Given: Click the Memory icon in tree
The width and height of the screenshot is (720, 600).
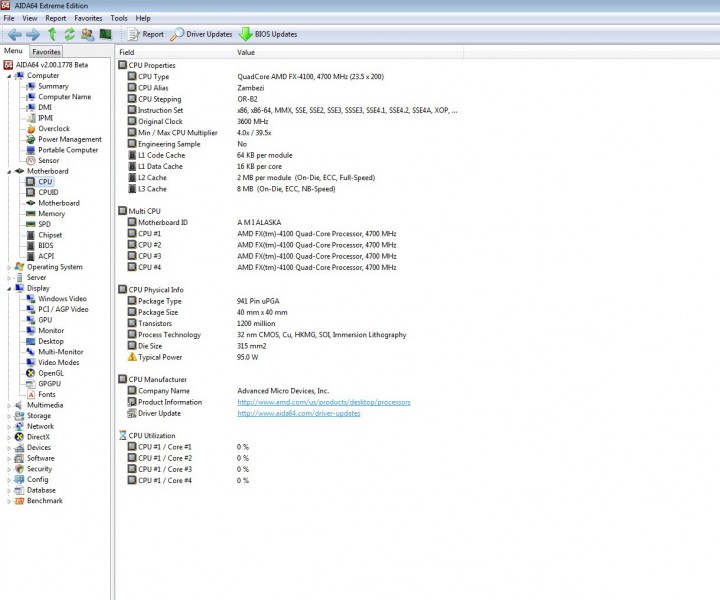Looking at the screenshot, I should 30,213.
